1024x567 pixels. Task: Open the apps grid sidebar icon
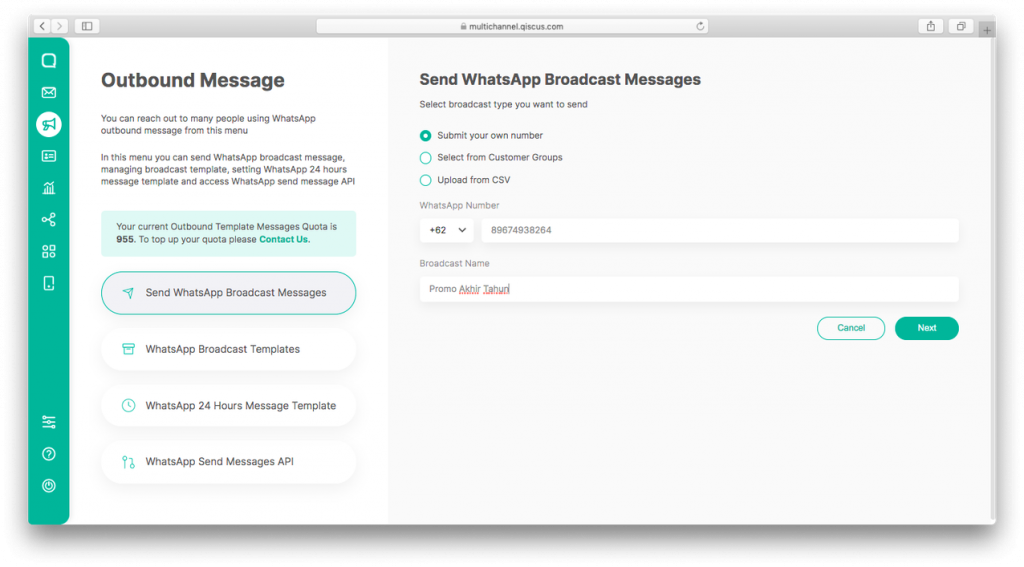(x=49, y=251)
